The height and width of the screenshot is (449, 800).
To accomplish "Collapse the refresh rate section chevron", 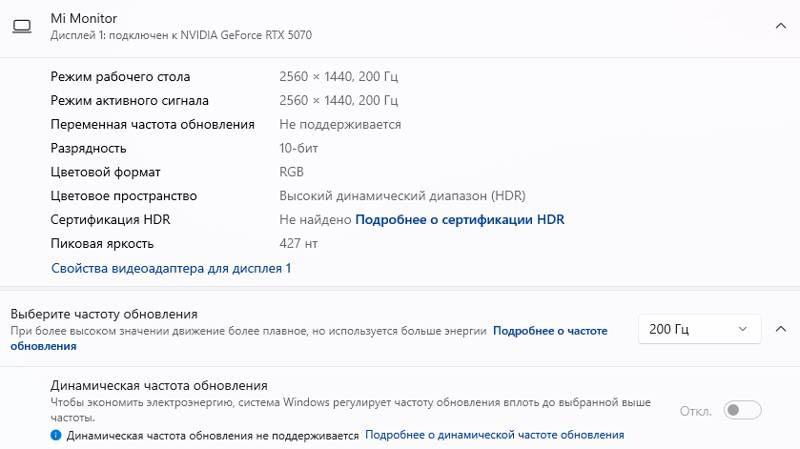I will [781, 329].
